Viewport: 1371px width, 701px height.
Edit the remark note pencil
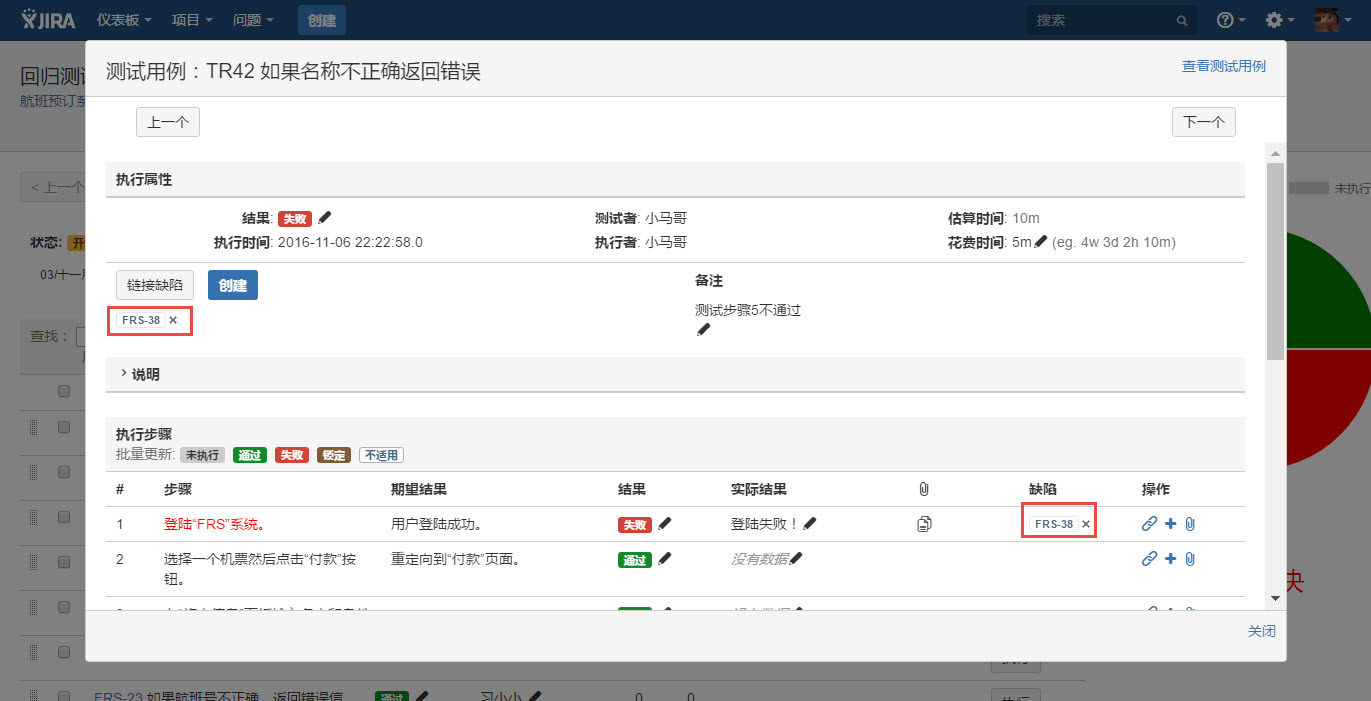pyautogui.click(x=703, y=329)
